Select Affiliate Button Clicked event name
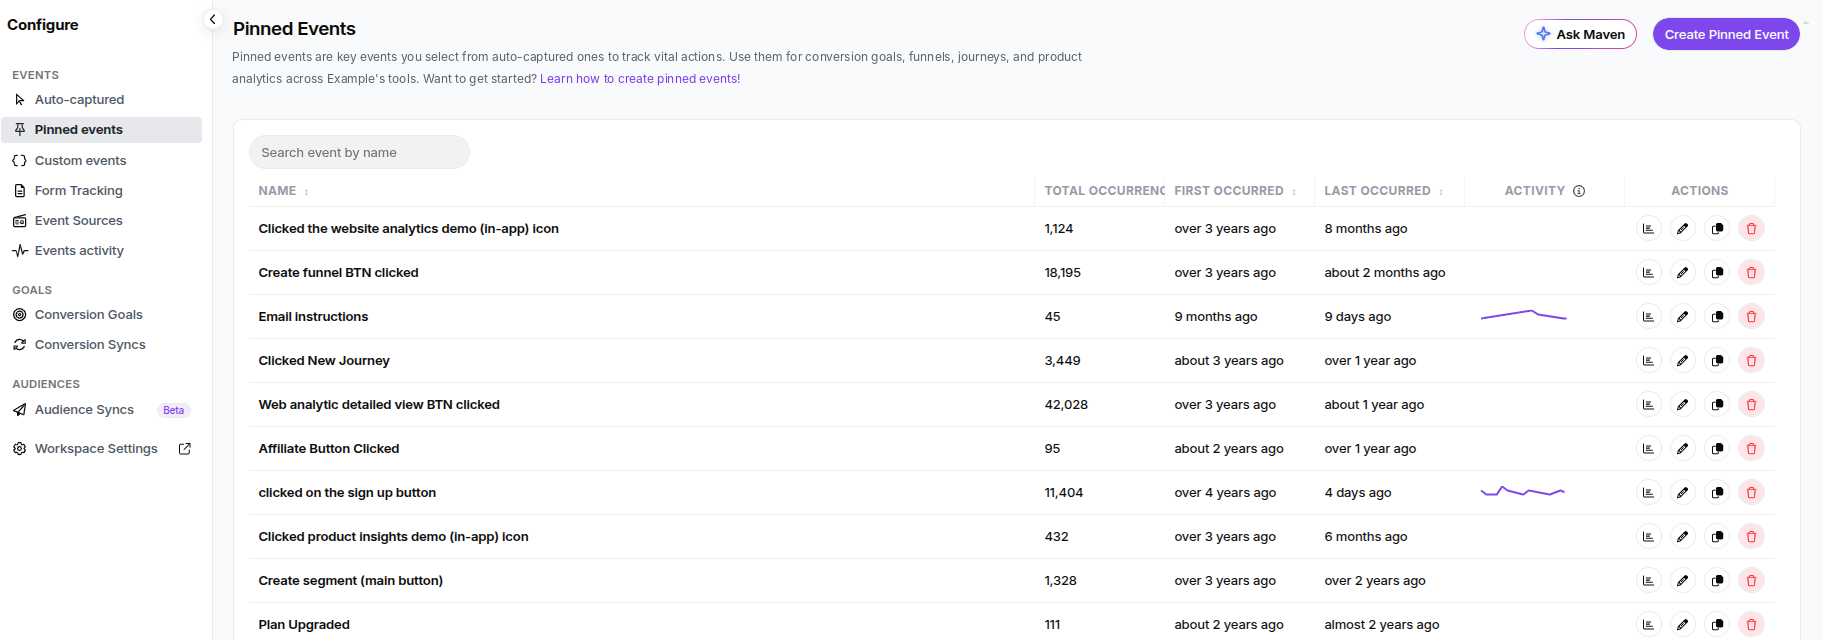This screenshot has height=640, width=1823. [x=329, y=449]
